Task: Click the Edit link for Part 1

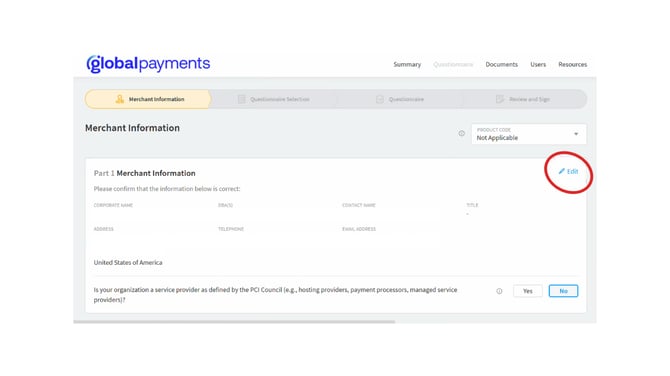Action: coord(568,171)
